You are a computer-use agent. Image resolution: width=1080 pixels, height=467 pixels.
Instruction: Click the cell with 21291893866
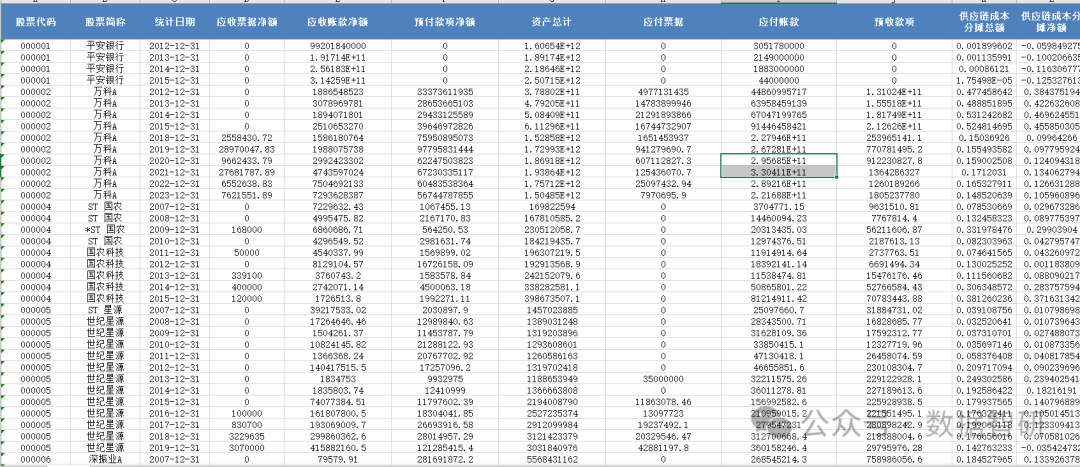click(x=663, y=115)
